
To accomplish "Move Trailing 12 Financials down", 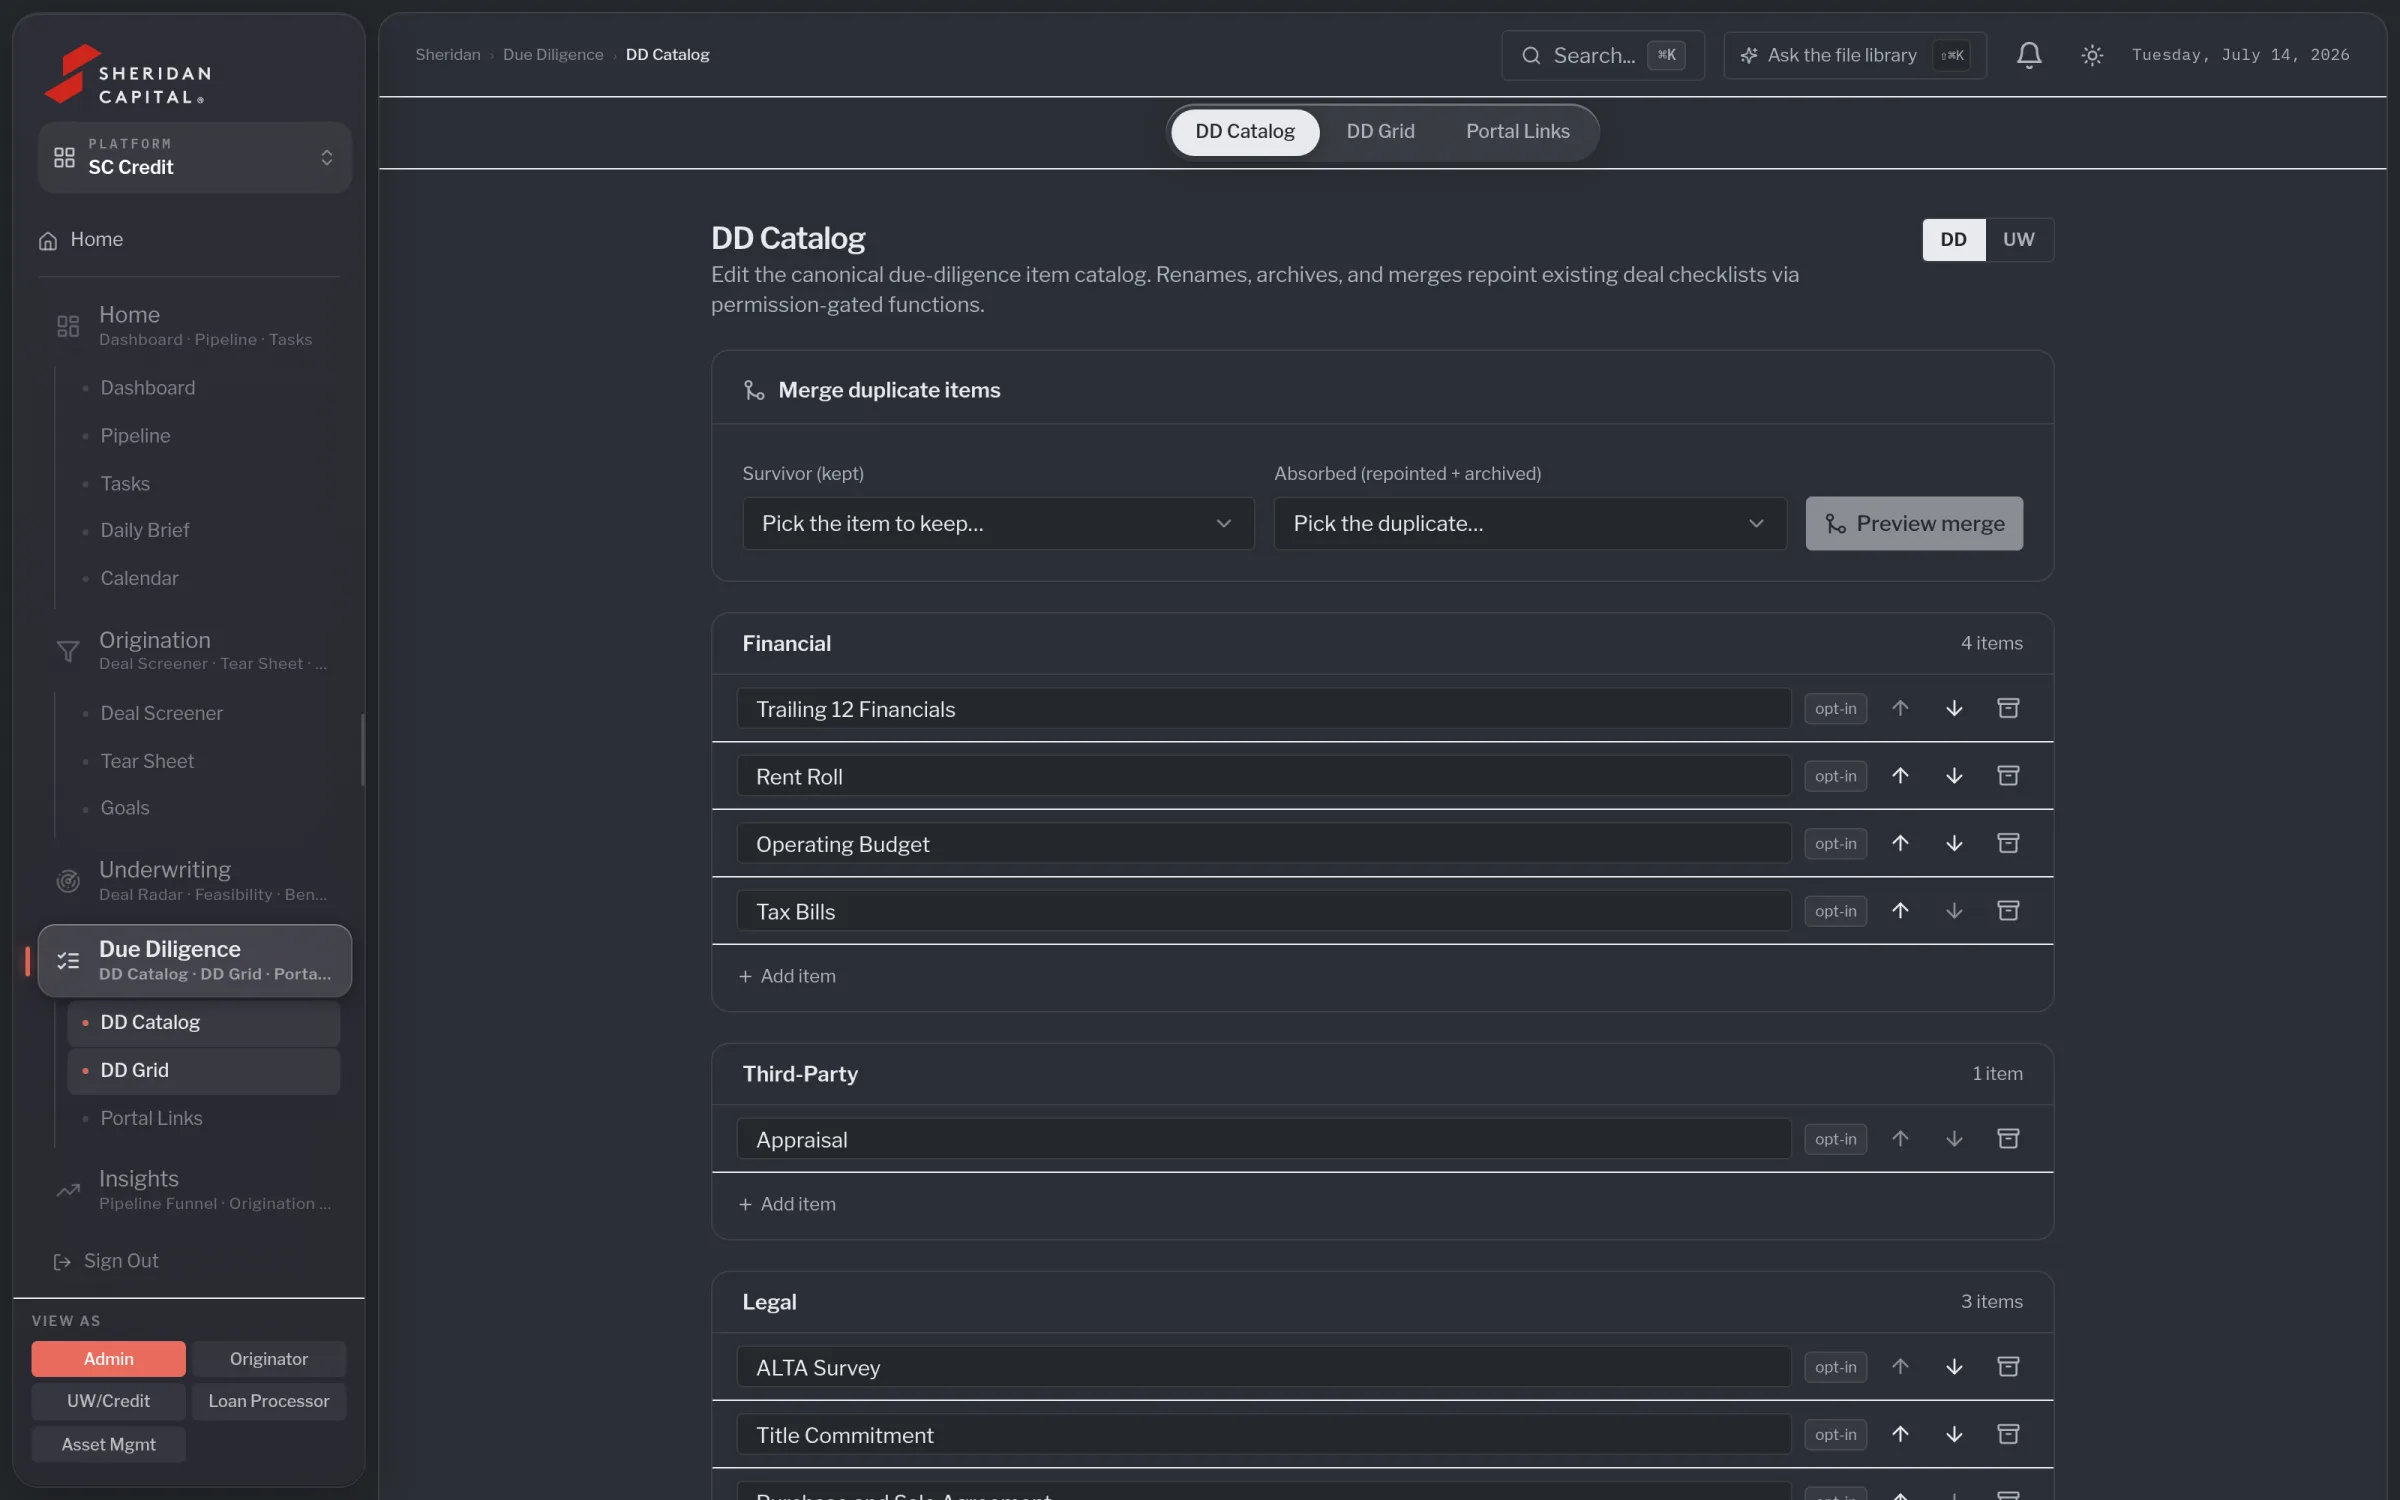I will 1953,708.
